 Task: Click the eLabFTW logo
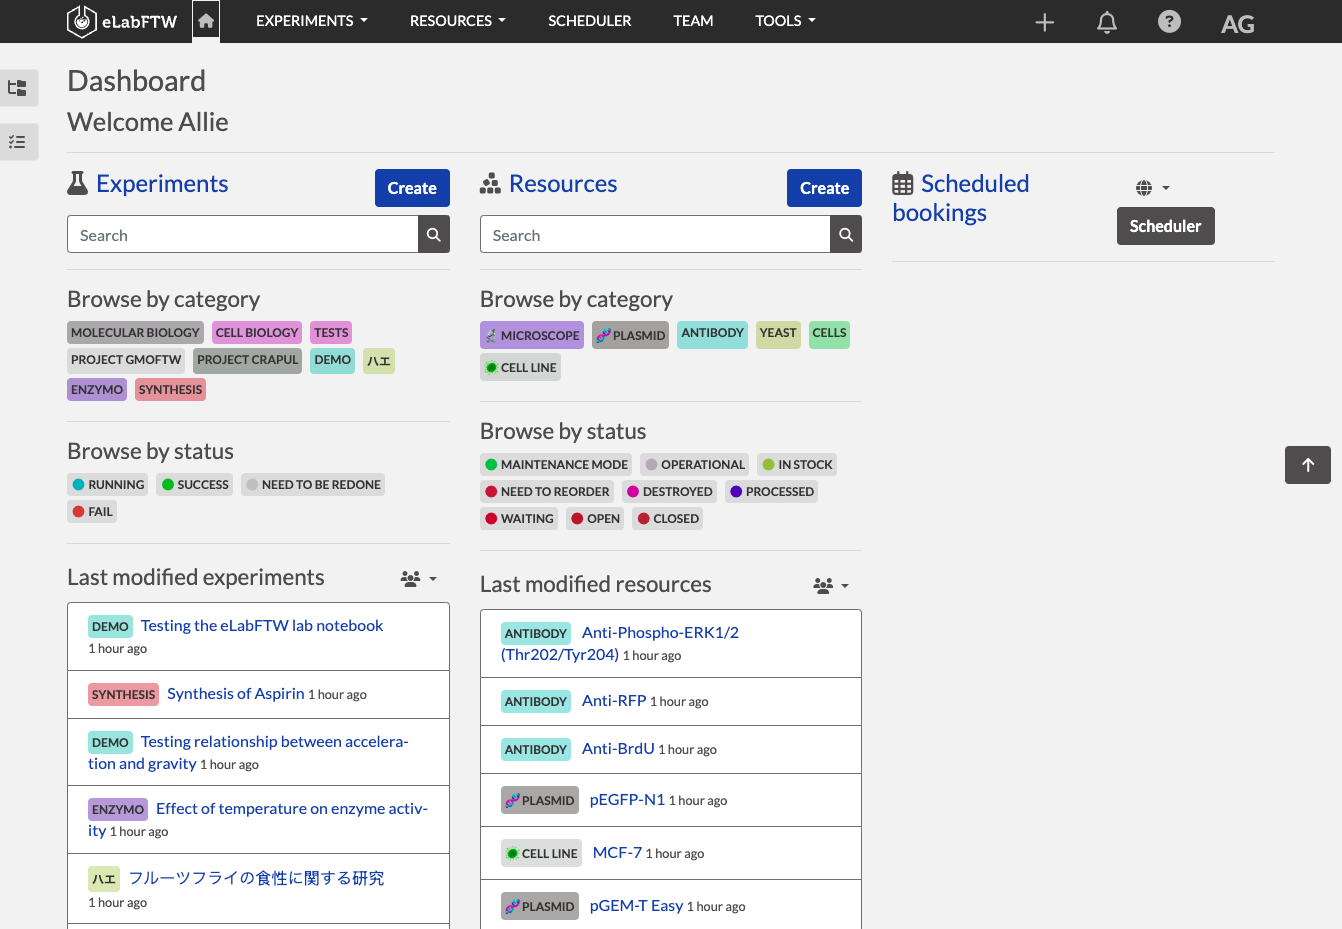122,21
